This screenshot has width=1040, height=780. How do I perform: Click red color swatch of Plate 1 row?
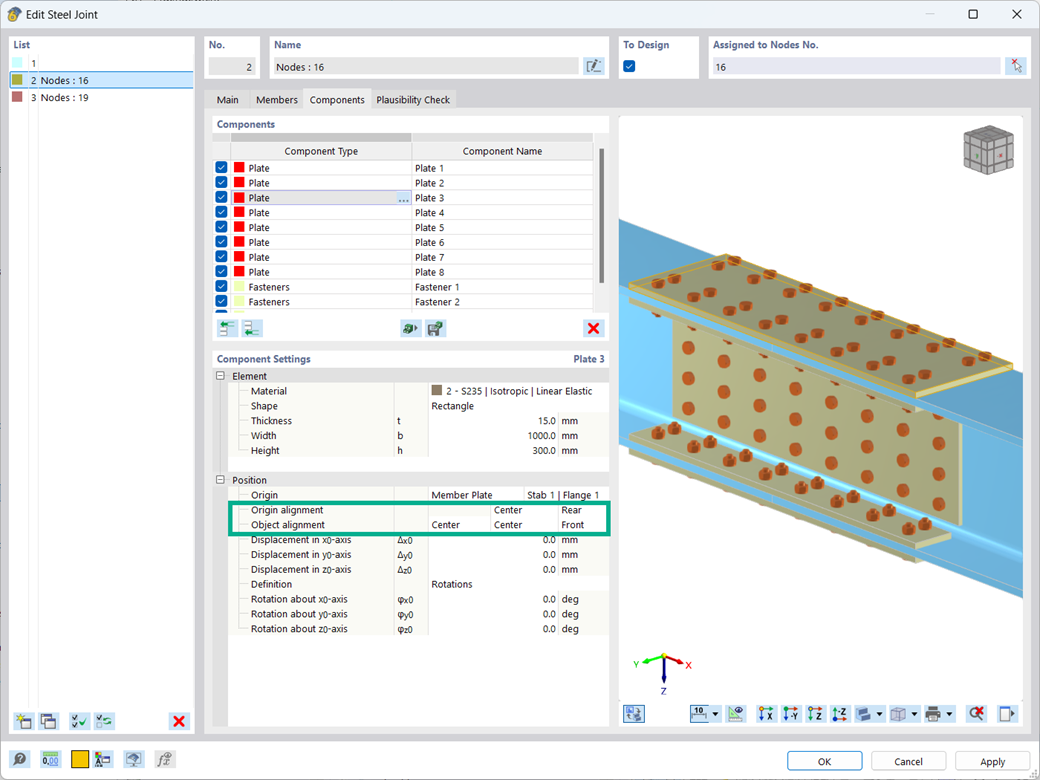[x=239, y=168]
